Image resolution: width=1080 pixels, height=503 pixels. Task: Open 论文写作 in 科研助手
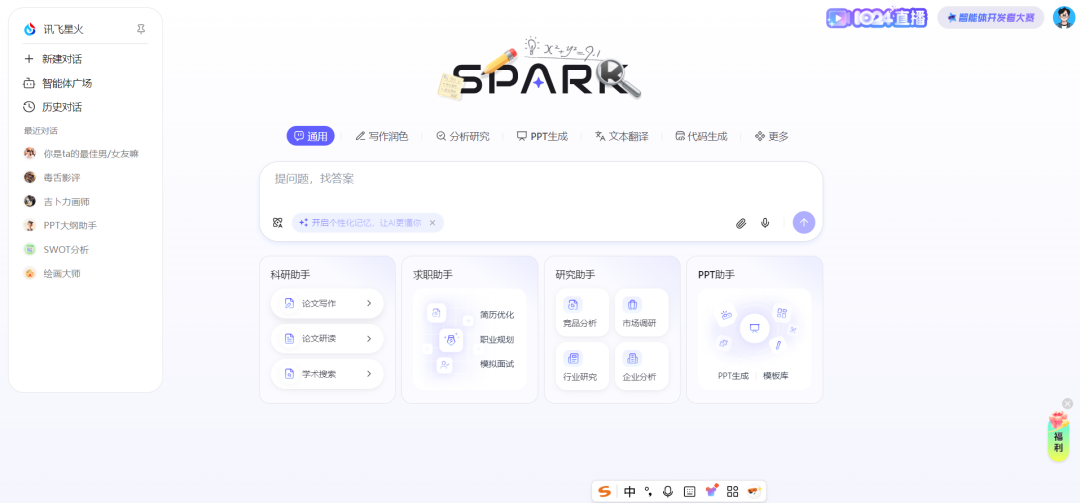(327, 303)
